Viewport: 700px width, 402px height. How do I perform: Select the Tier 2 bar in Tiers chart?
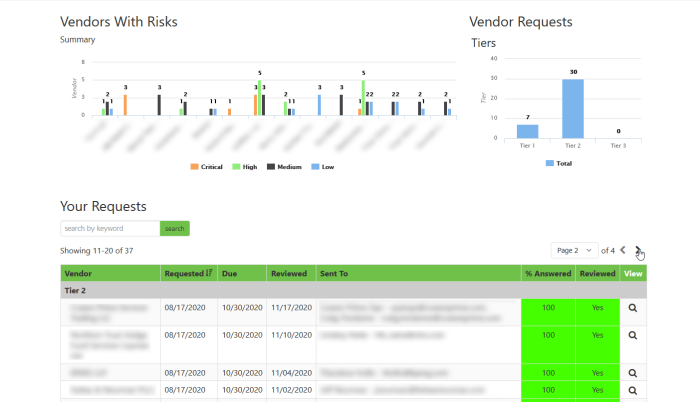[x=573, y=109]
